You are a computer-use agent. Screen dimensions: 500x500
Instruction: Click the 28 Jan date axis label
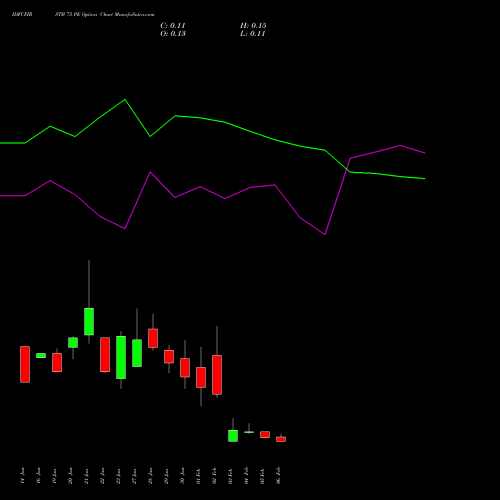point(151,476)
